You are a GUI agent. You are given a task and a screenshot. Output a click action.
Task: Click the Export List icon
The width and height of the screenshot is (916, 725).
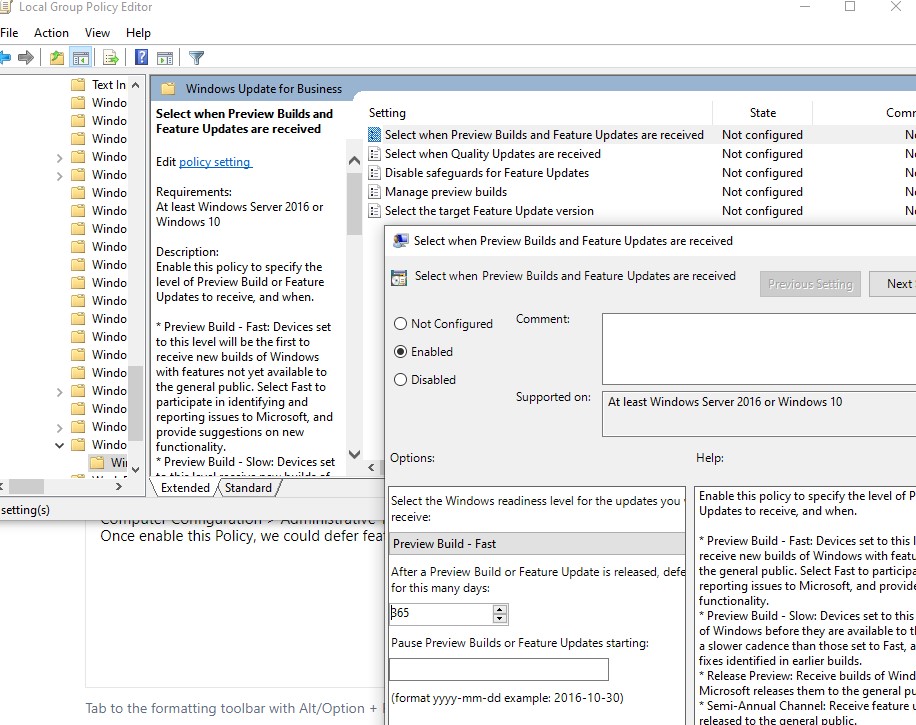111,57
